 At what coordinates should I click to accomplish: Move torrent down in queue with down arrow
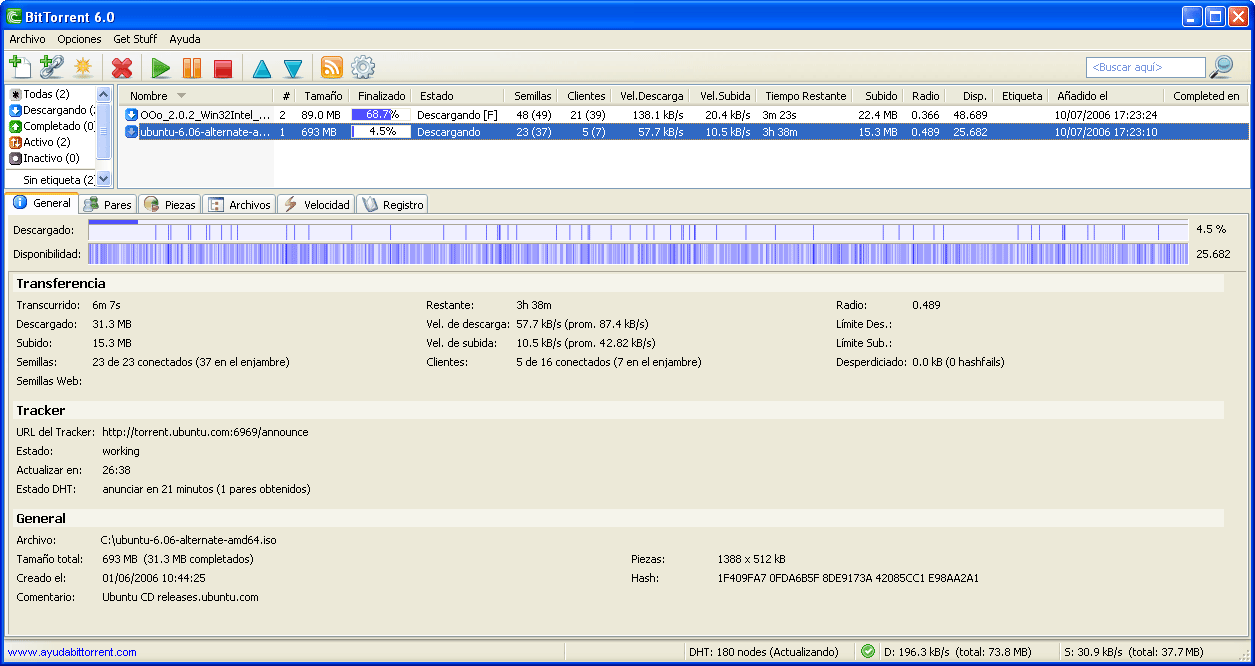coord(292,68)
